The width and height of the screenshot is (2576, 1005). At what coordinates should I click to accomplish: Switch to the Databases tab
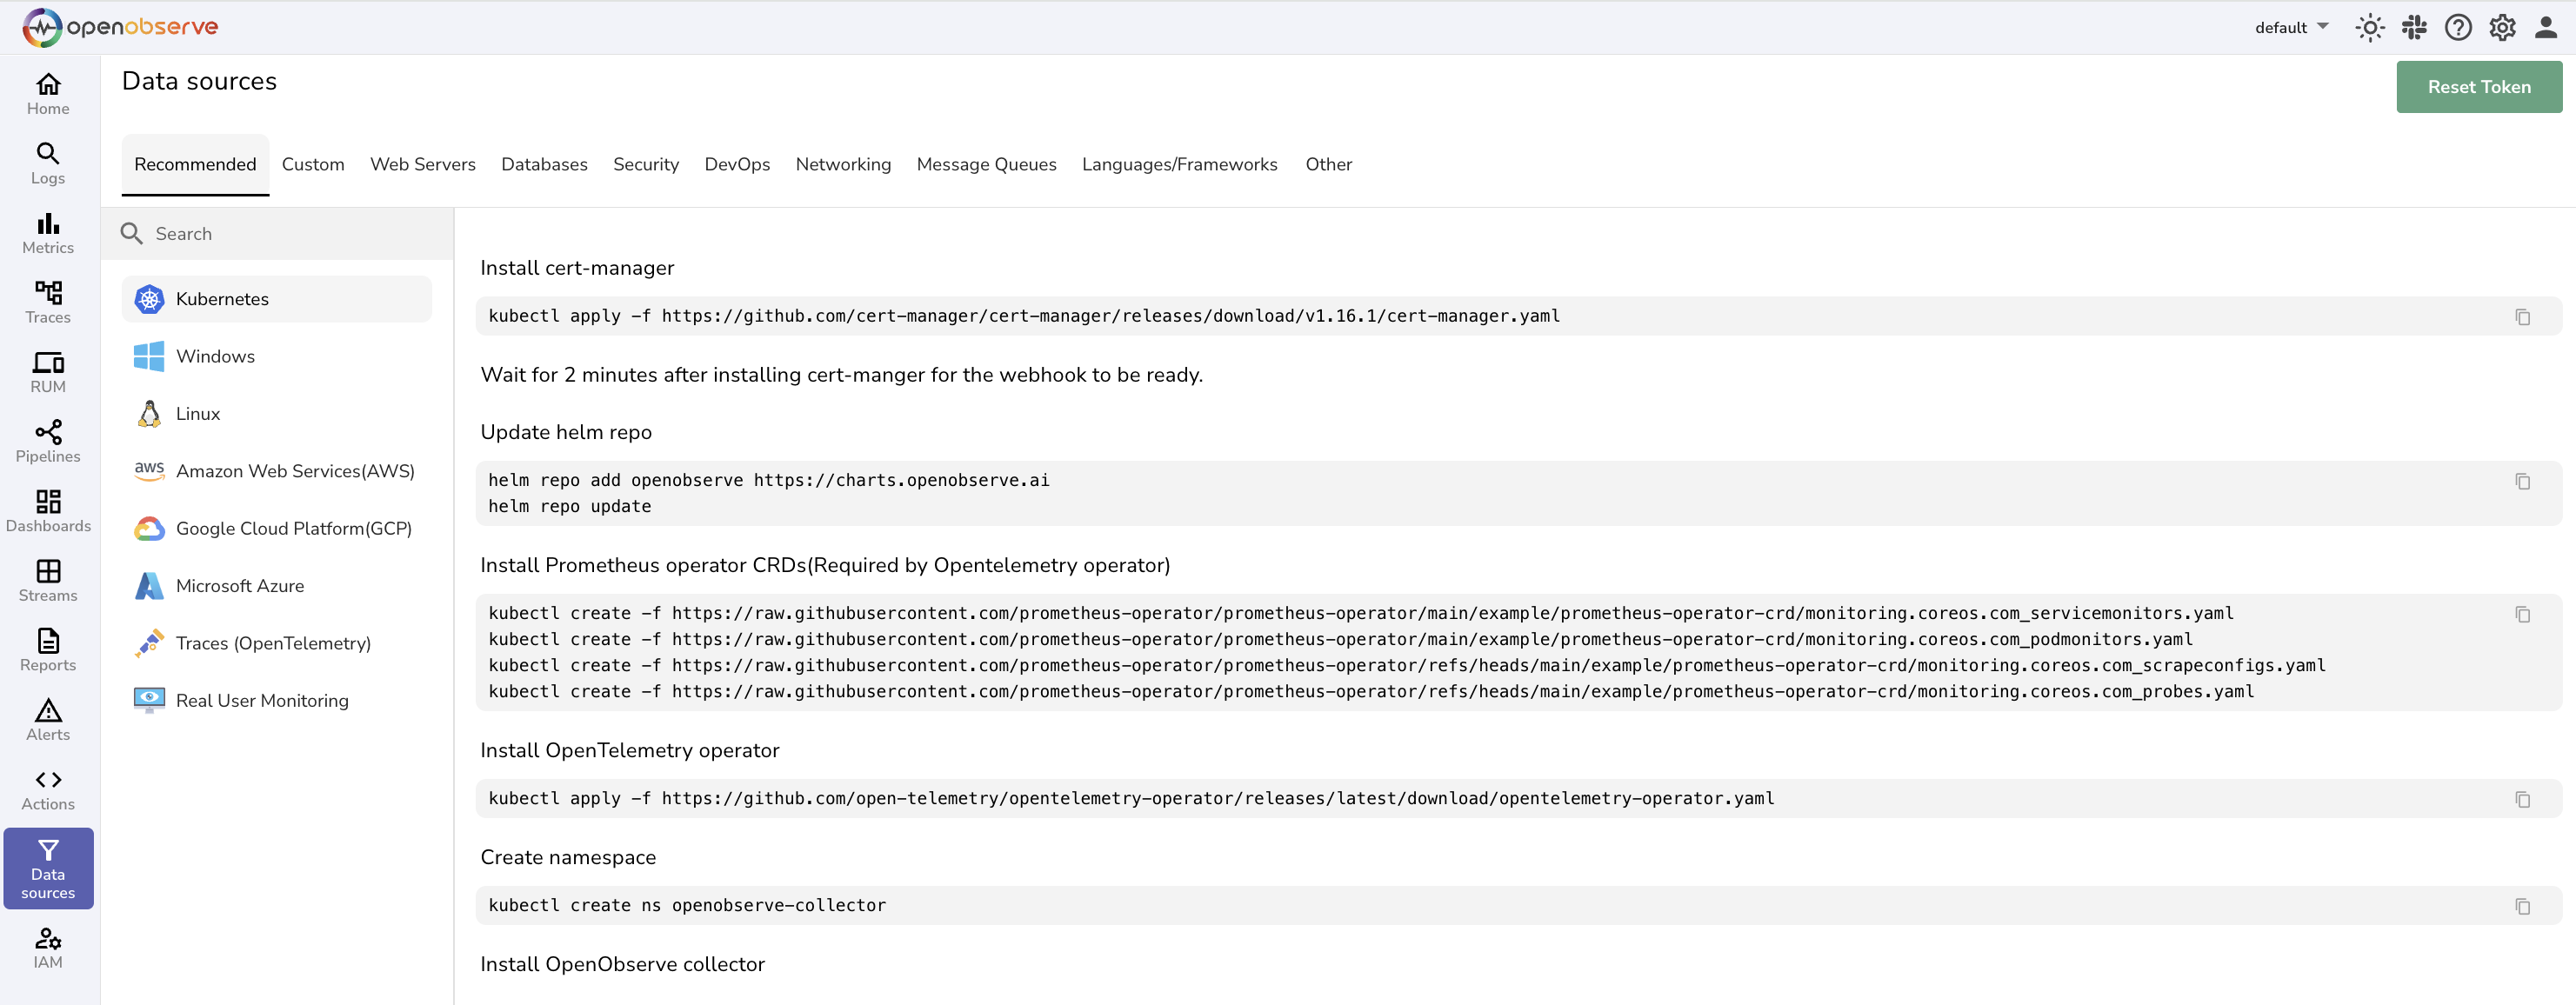pos(544,164)
